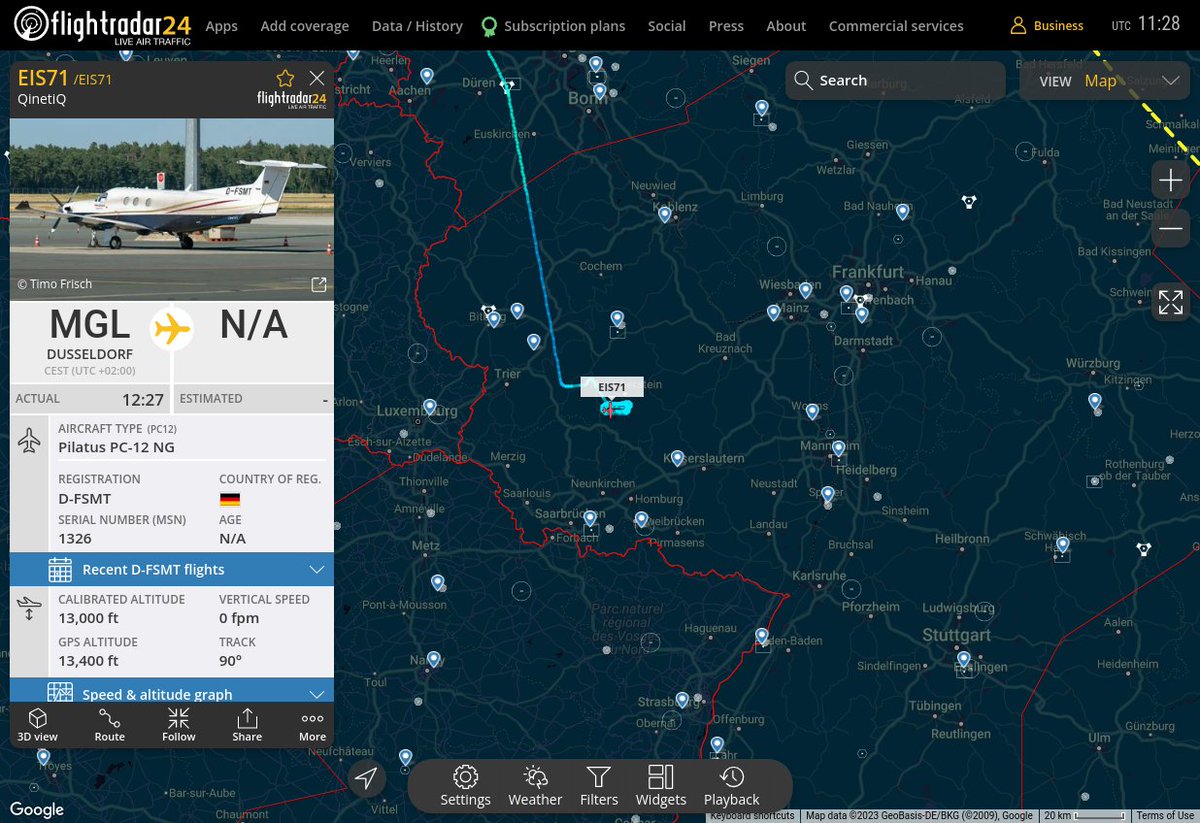Click the UTC time display
1200x823 pixels.
pyautogui.click(x=1146, y=24)
